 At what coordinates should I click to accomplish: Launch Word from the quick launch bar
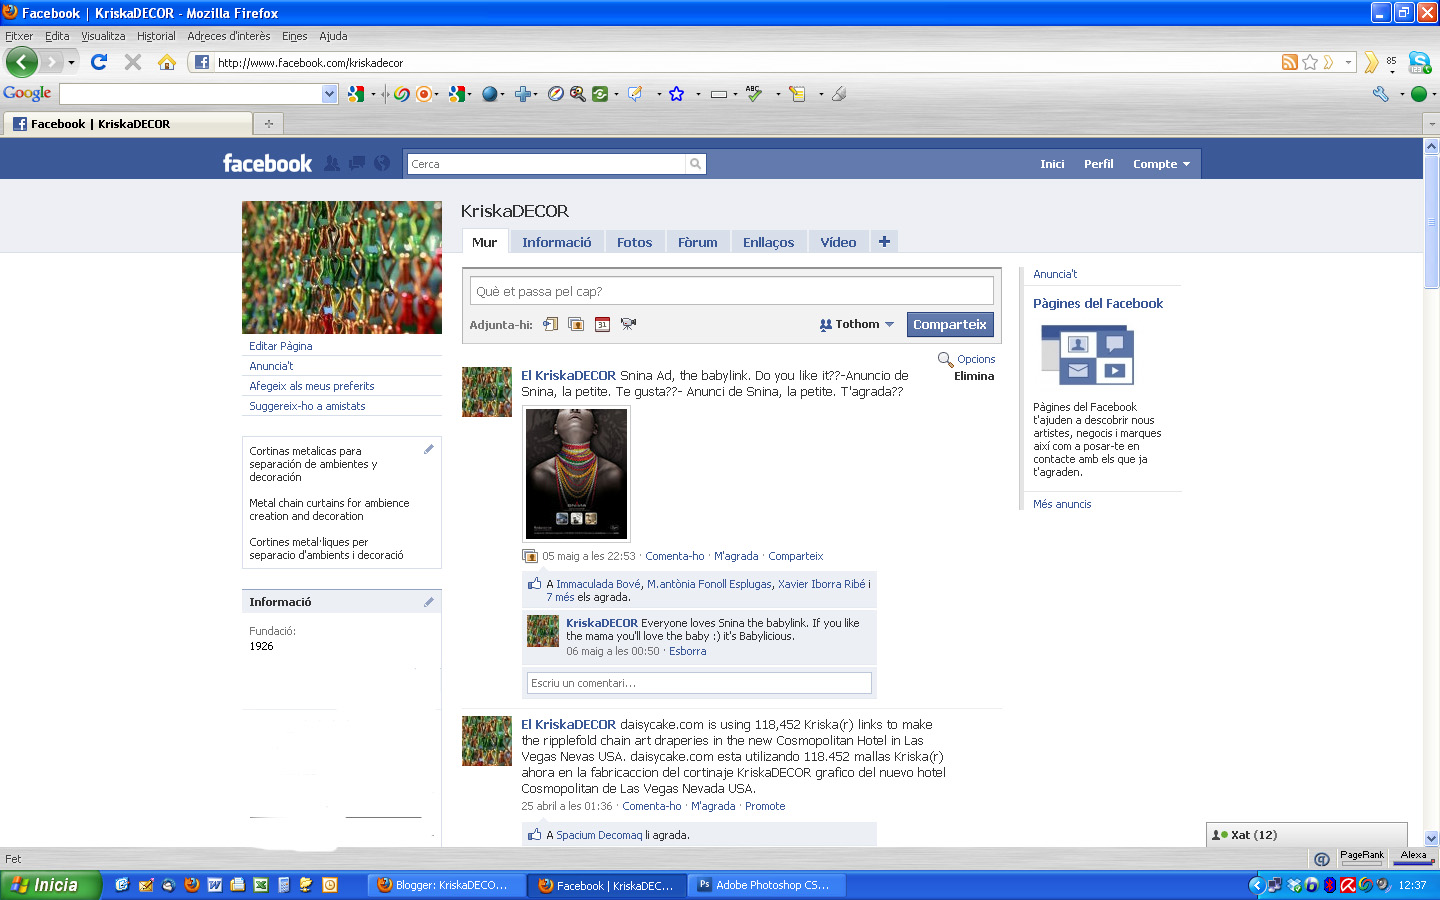pyautogui.click(x=214, y=885)
